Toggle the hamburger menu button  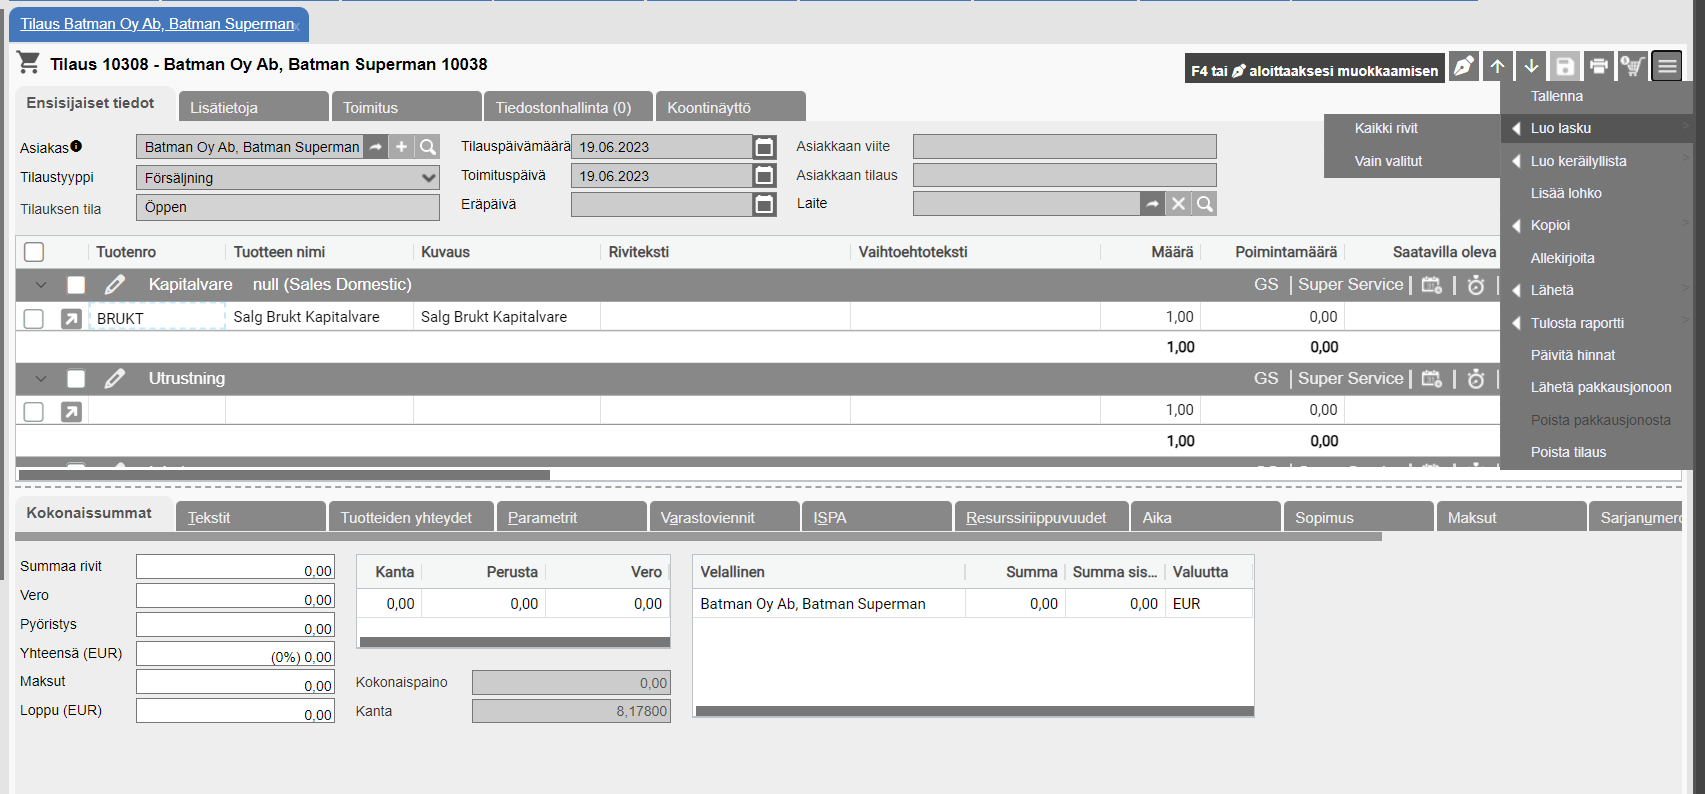pyautogui.click(x=1667, y=66)
